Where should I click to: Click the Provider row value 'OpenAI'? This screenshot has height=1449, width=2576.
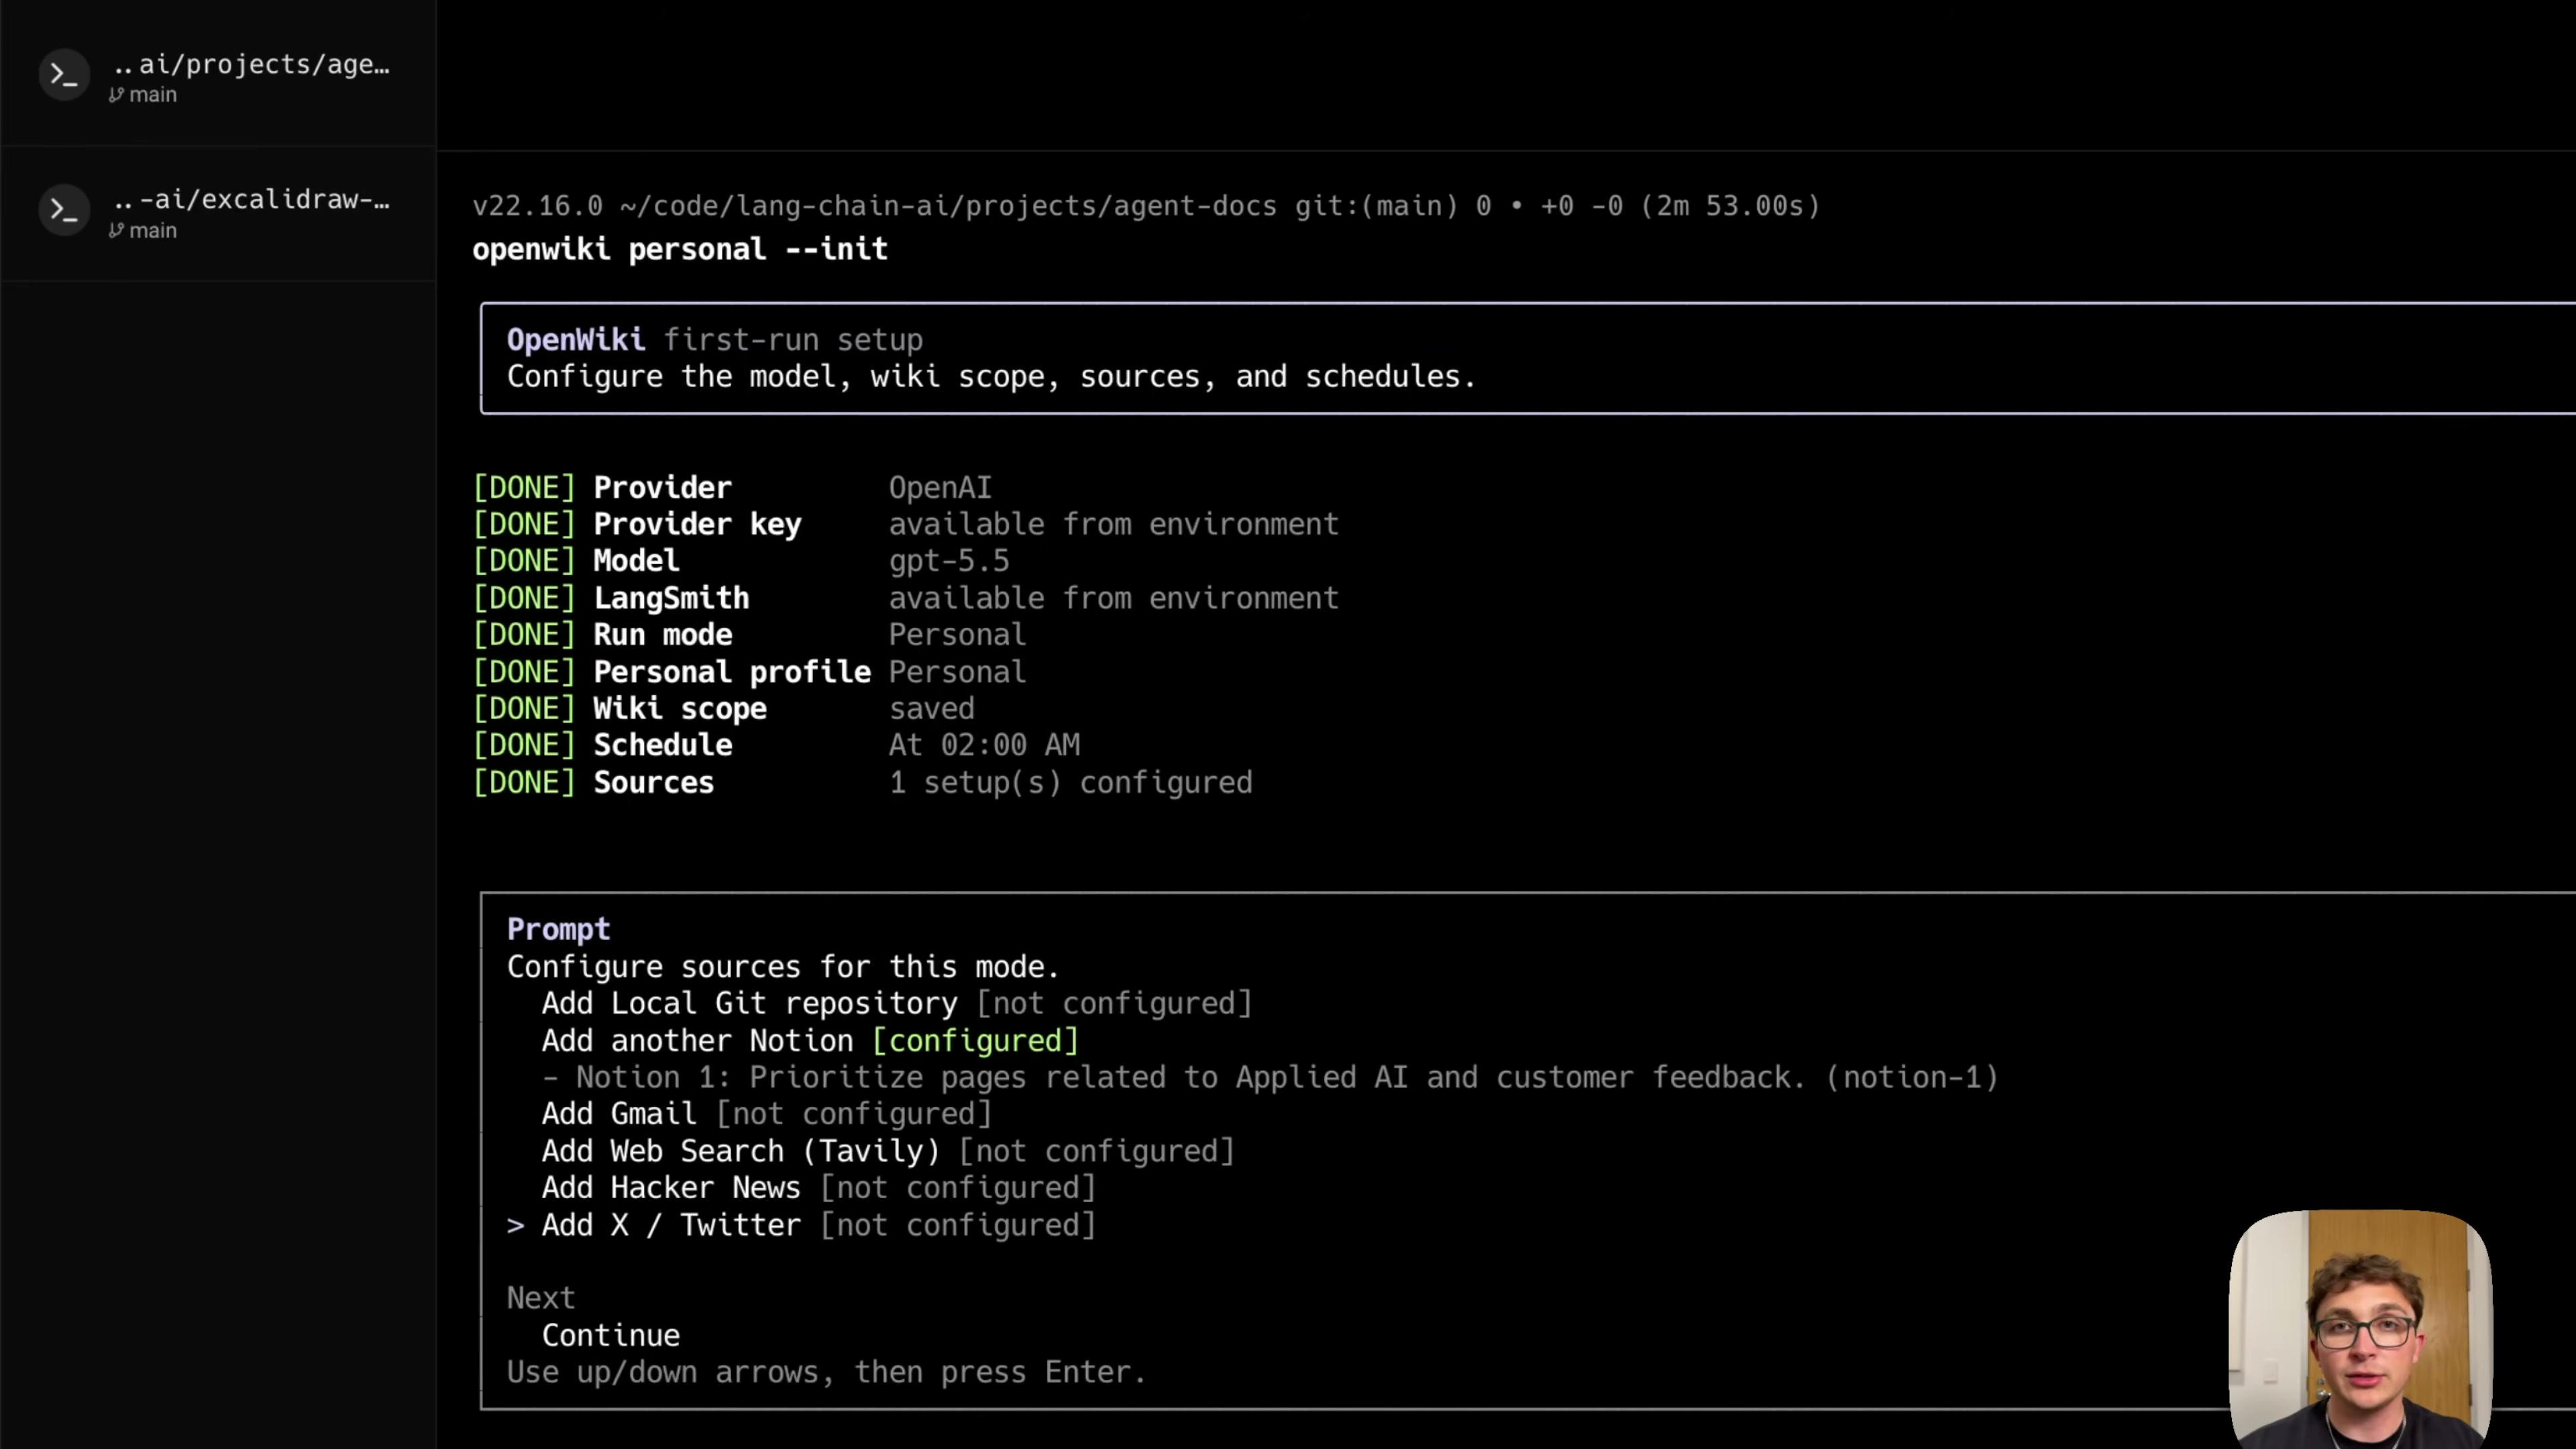click(x=940, y=487)
